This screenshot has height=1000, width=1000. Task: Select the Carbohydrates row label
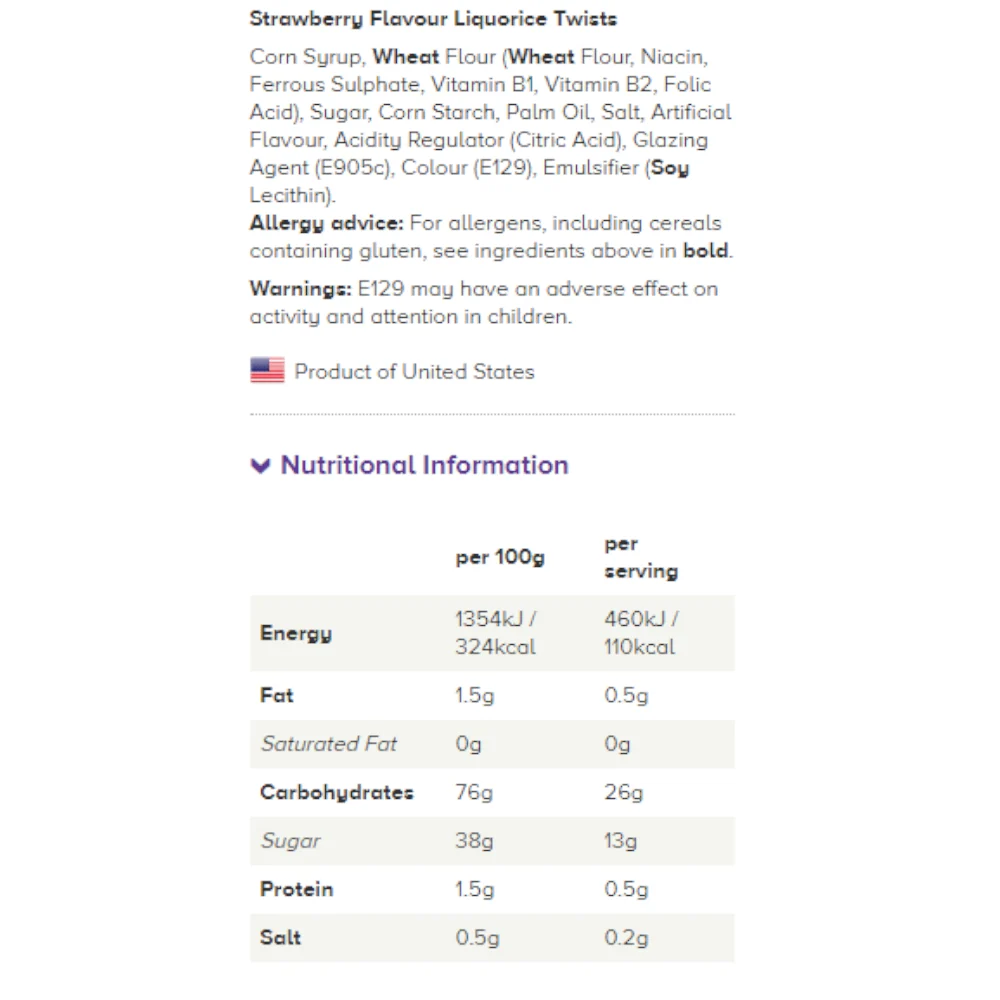point(337,793)
